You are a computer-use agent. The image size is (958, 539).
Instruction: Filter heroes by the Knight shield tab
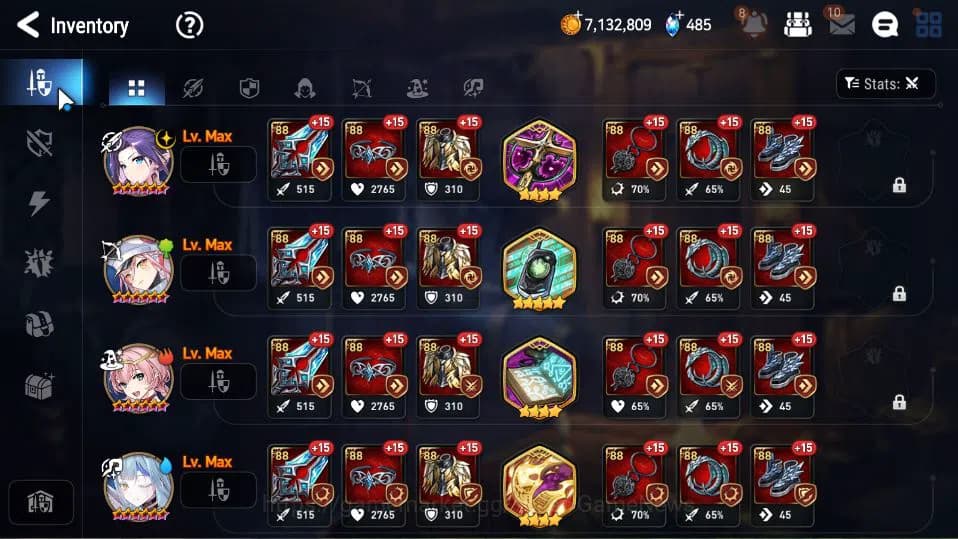tap(249, 89)
